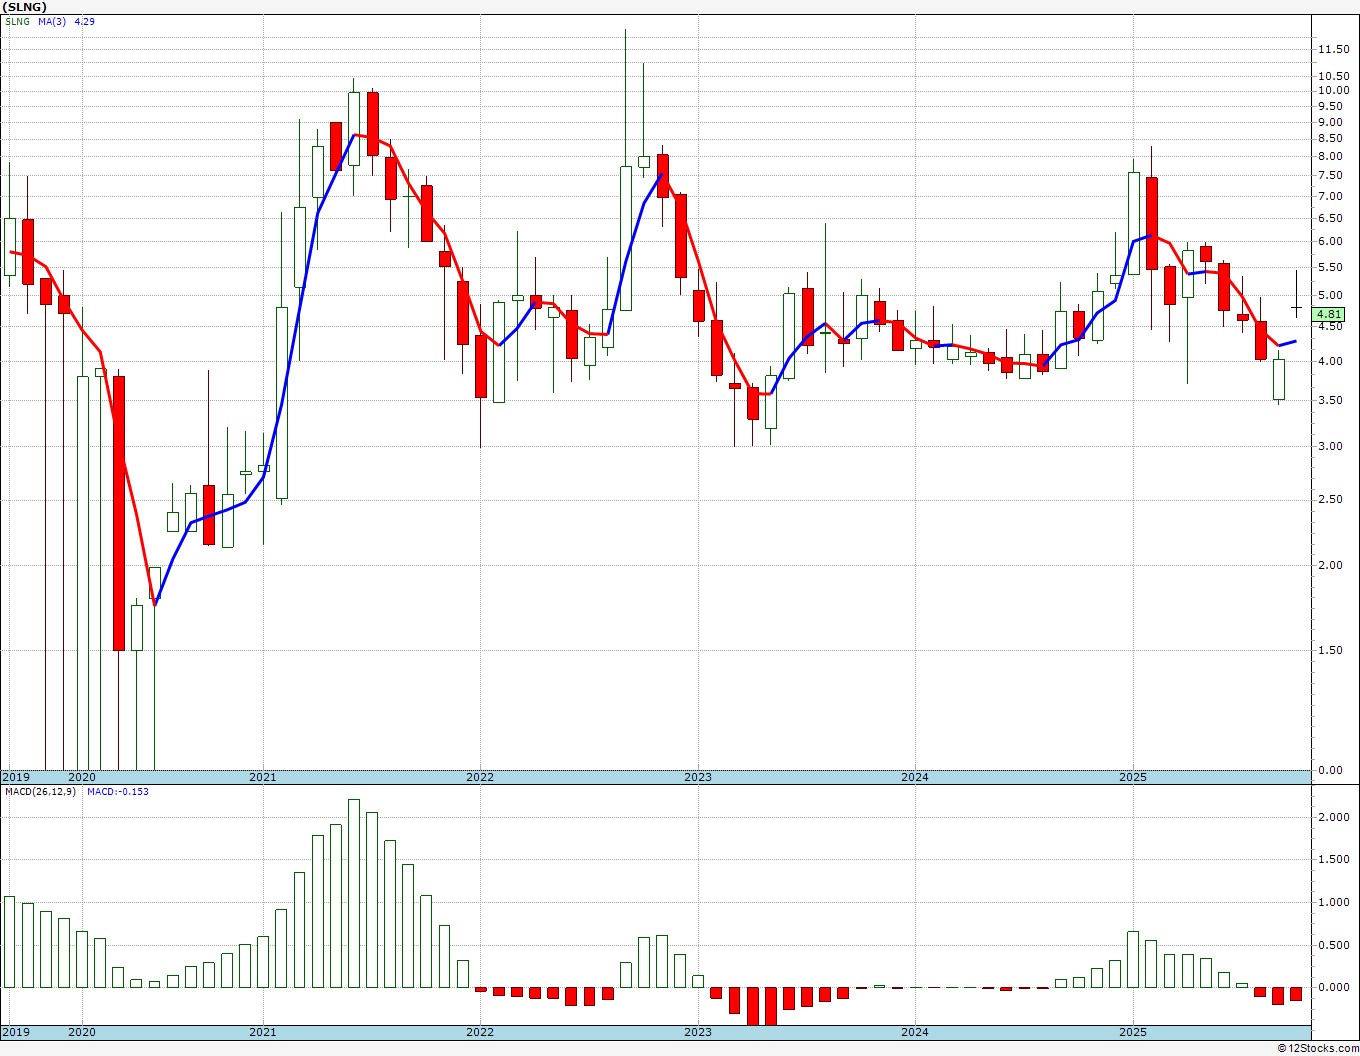Viewport: 1360px width, 1056px height.
Task: Select the "7.50" price axis label
Action: tap(1331, 175)
